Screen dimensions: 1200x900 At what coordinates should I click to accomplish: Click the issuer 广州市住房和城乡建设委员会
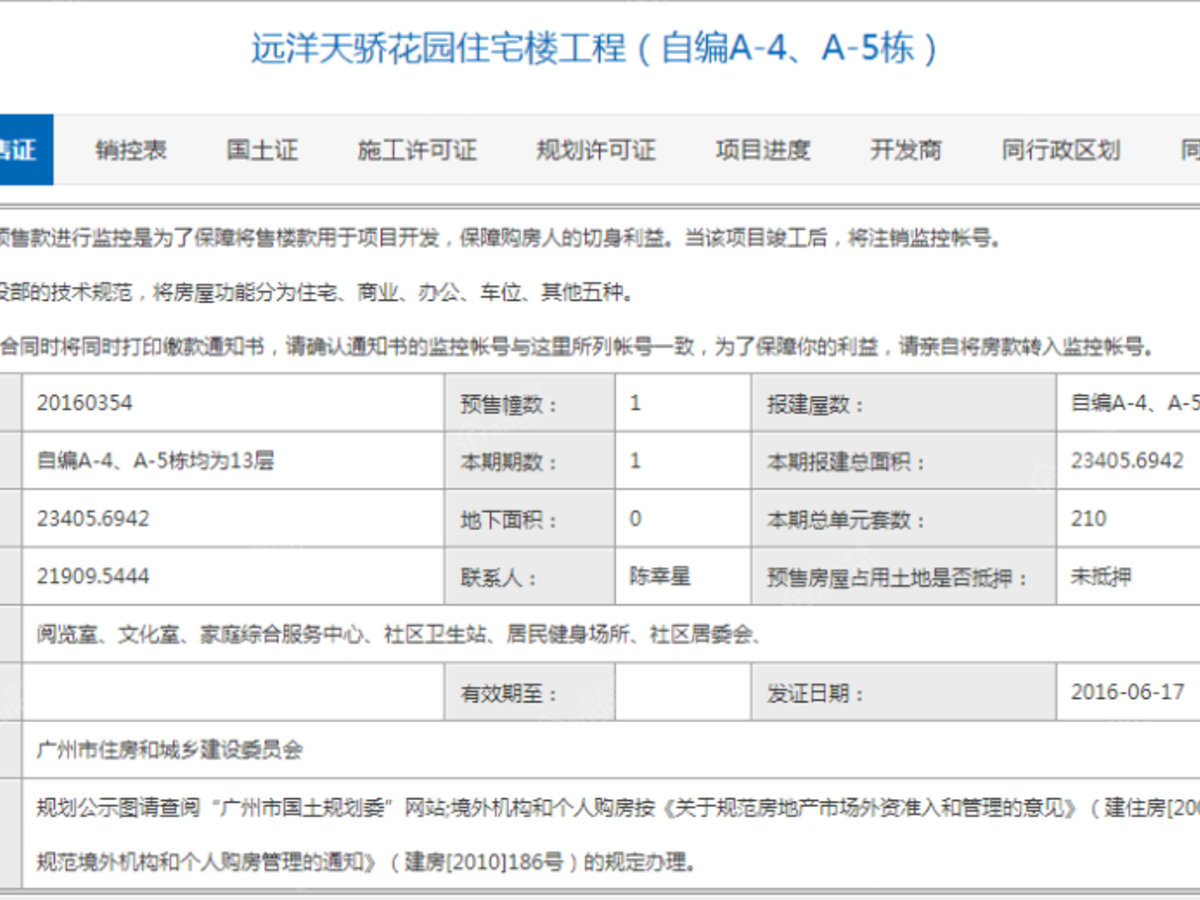click(169, 749)
